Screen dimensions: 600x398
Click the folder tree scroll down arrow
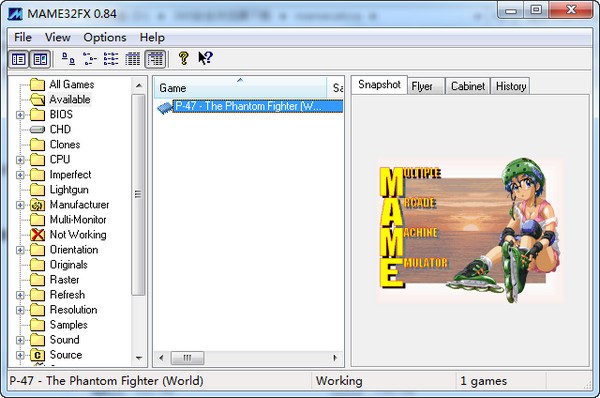(x=139, y=359)
